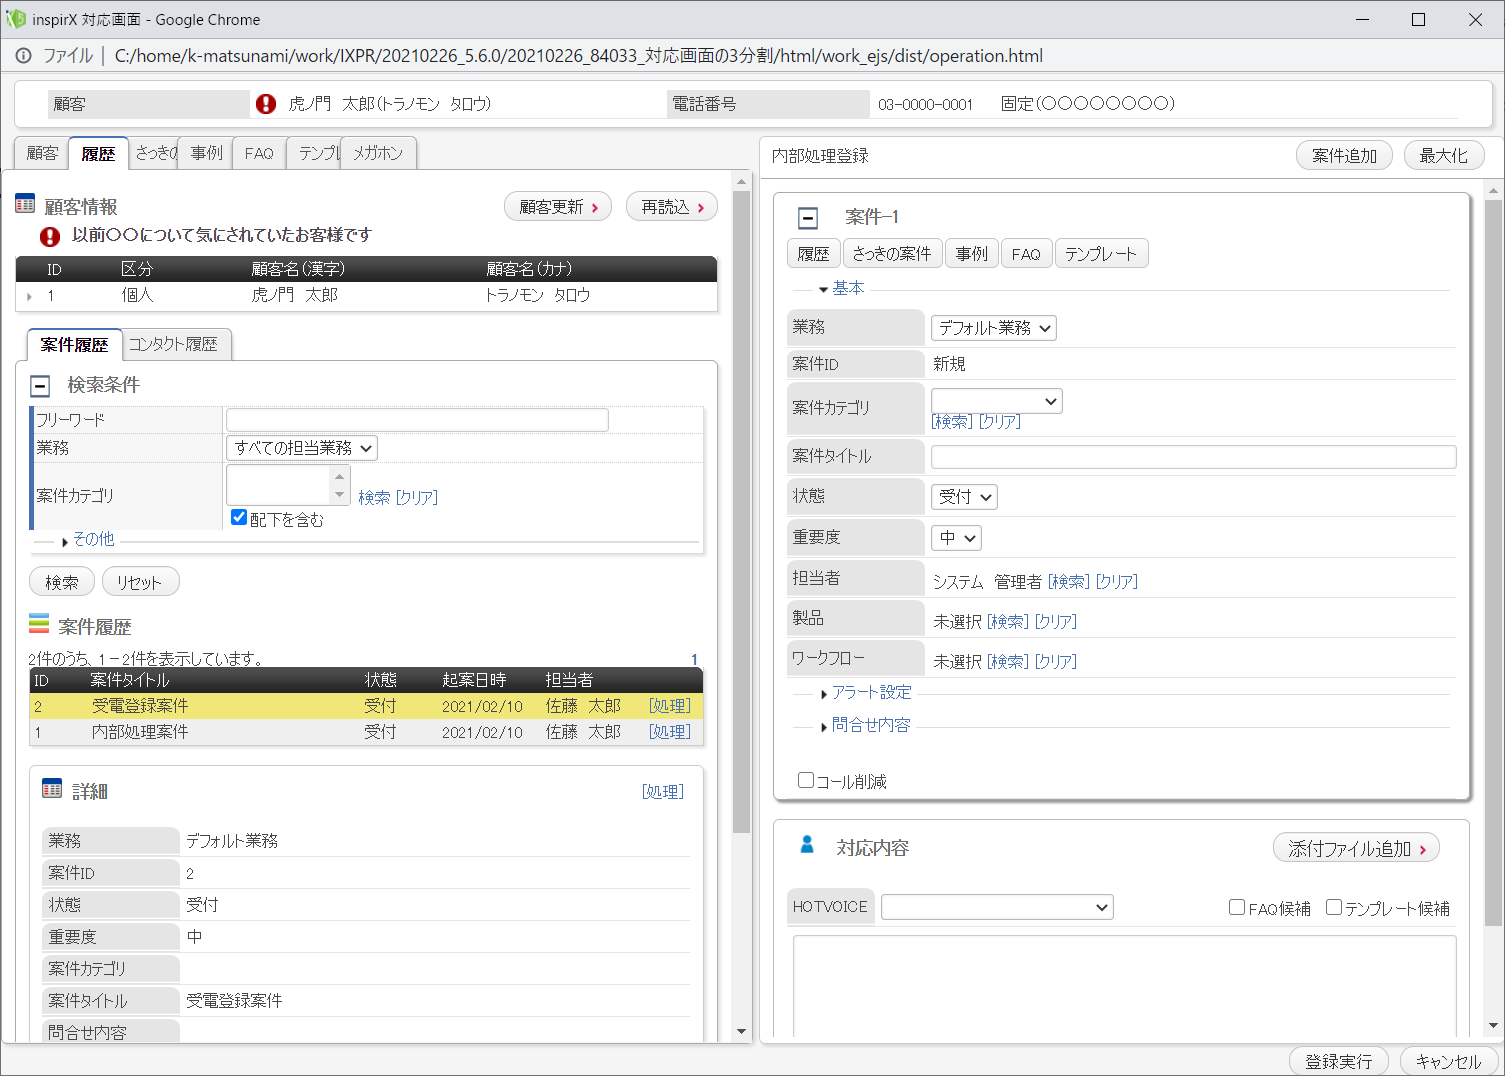Click the page number 1 link in 案件履歴
This screenshot has width=1505, height=1076.
pyautogui.click(x=694, y=660)
